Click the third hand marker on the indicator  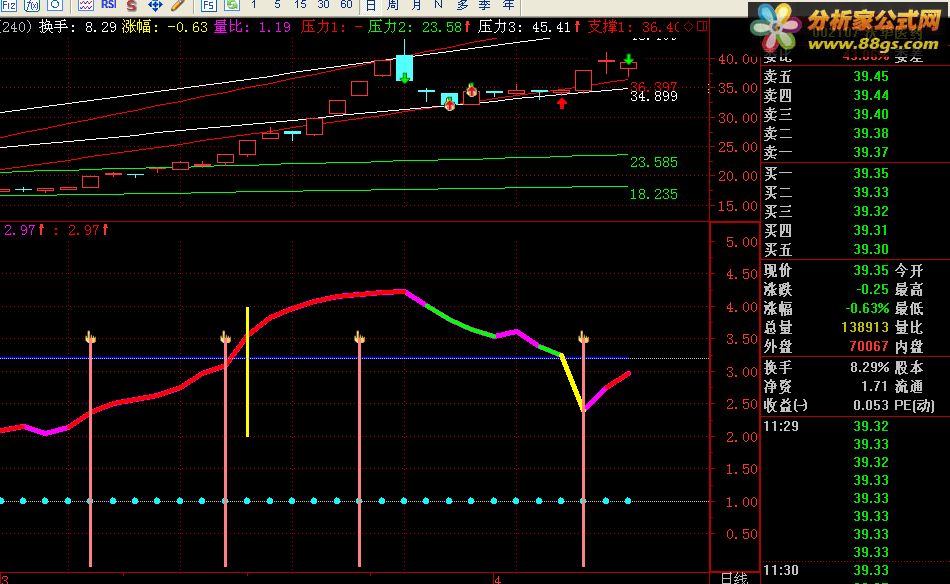click(359, 337)
